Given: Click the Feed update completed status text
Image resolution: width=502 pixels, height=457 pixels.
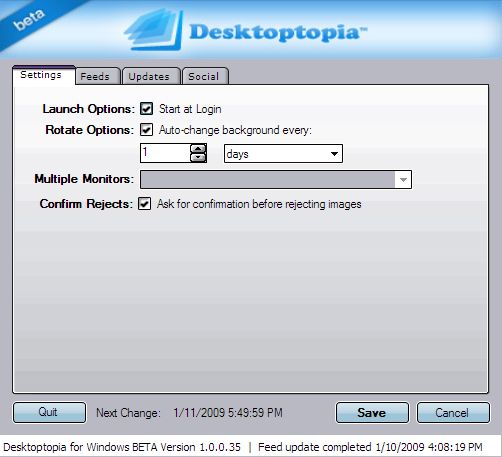Looking at the screenshot, I should click(370, 447).
